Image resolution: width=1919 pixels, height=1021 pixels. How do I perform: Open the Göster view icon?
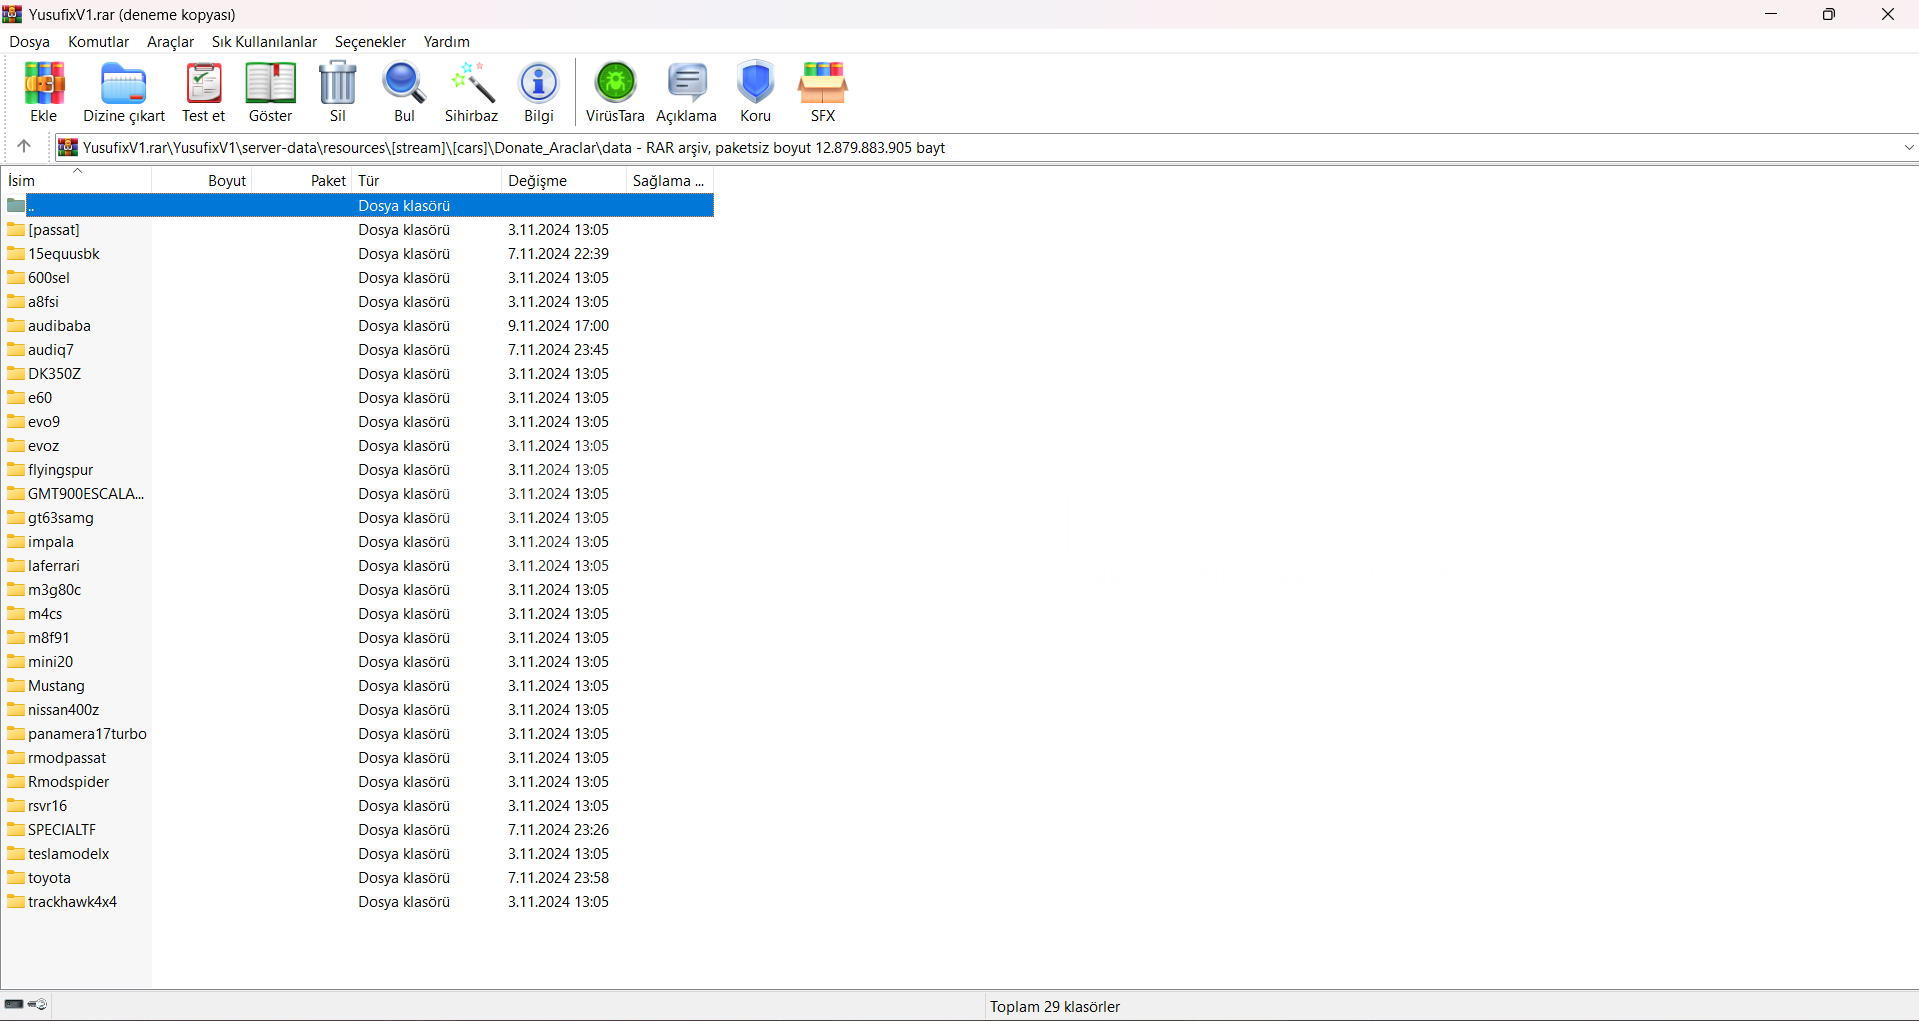coord(270,92)
